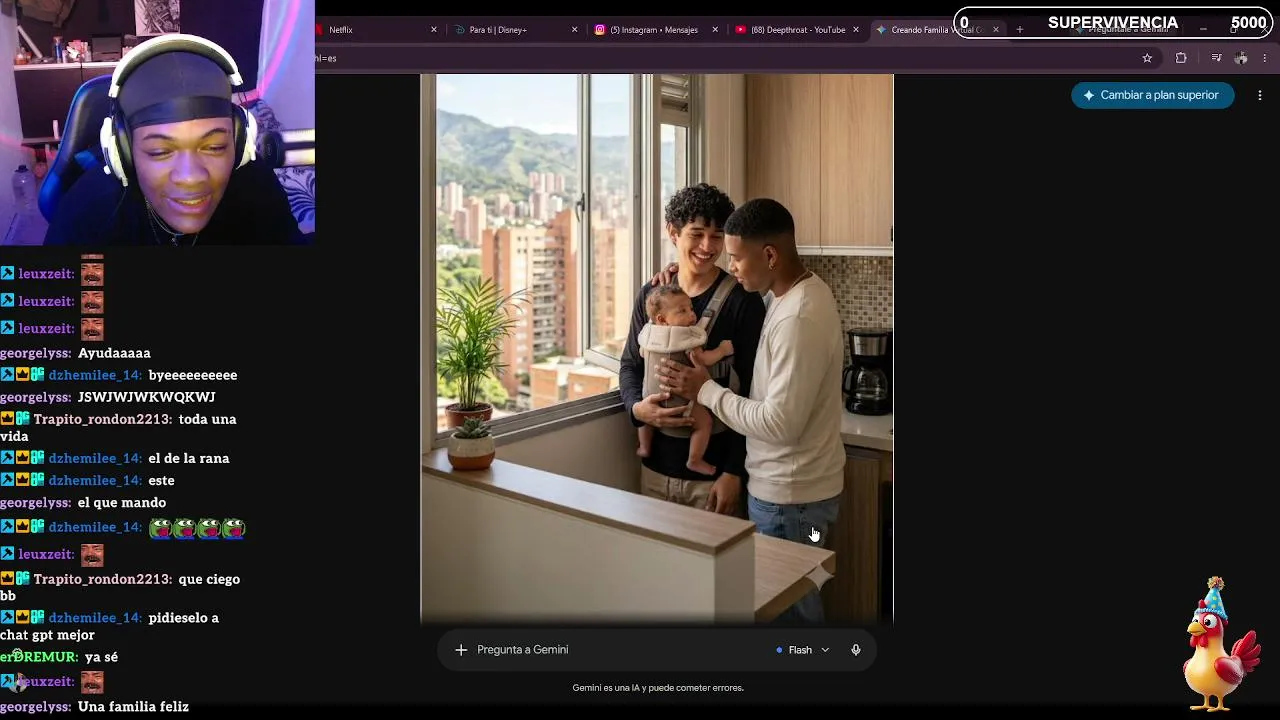Open a new browser tab
Image resolution: width=1280 pixels, height=720 pixels.
[x=1020, y=30]
